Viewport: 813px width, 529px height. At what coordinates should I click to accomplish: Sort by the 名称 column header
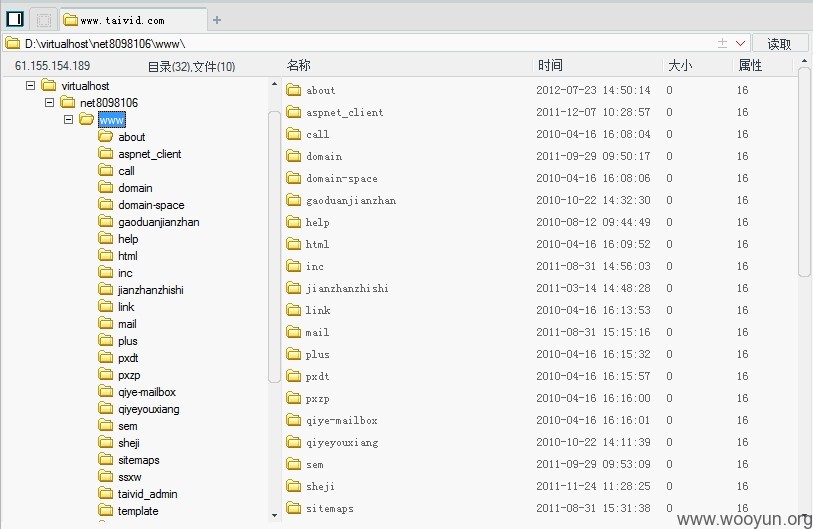click(299, 65)
